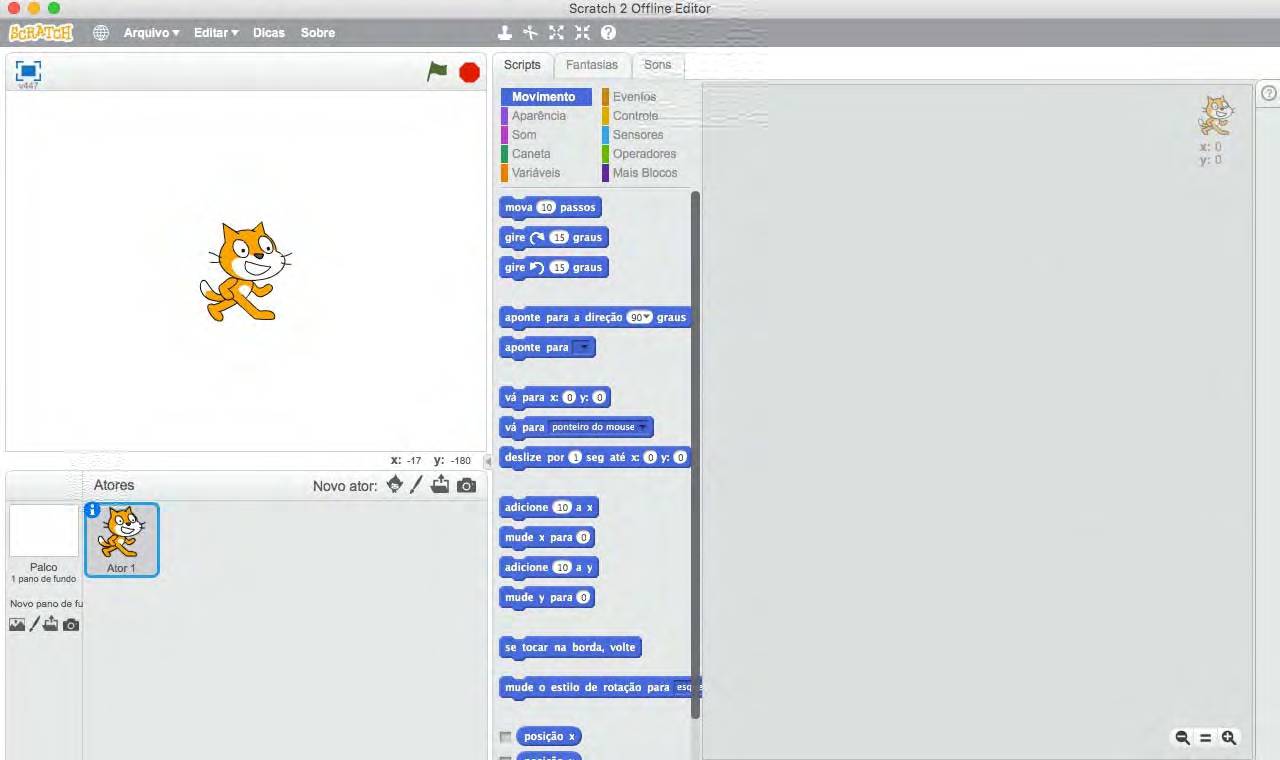Upload a new sprite from file
Viewport: 1280px width, 760px height.
[x=440, y=485]
